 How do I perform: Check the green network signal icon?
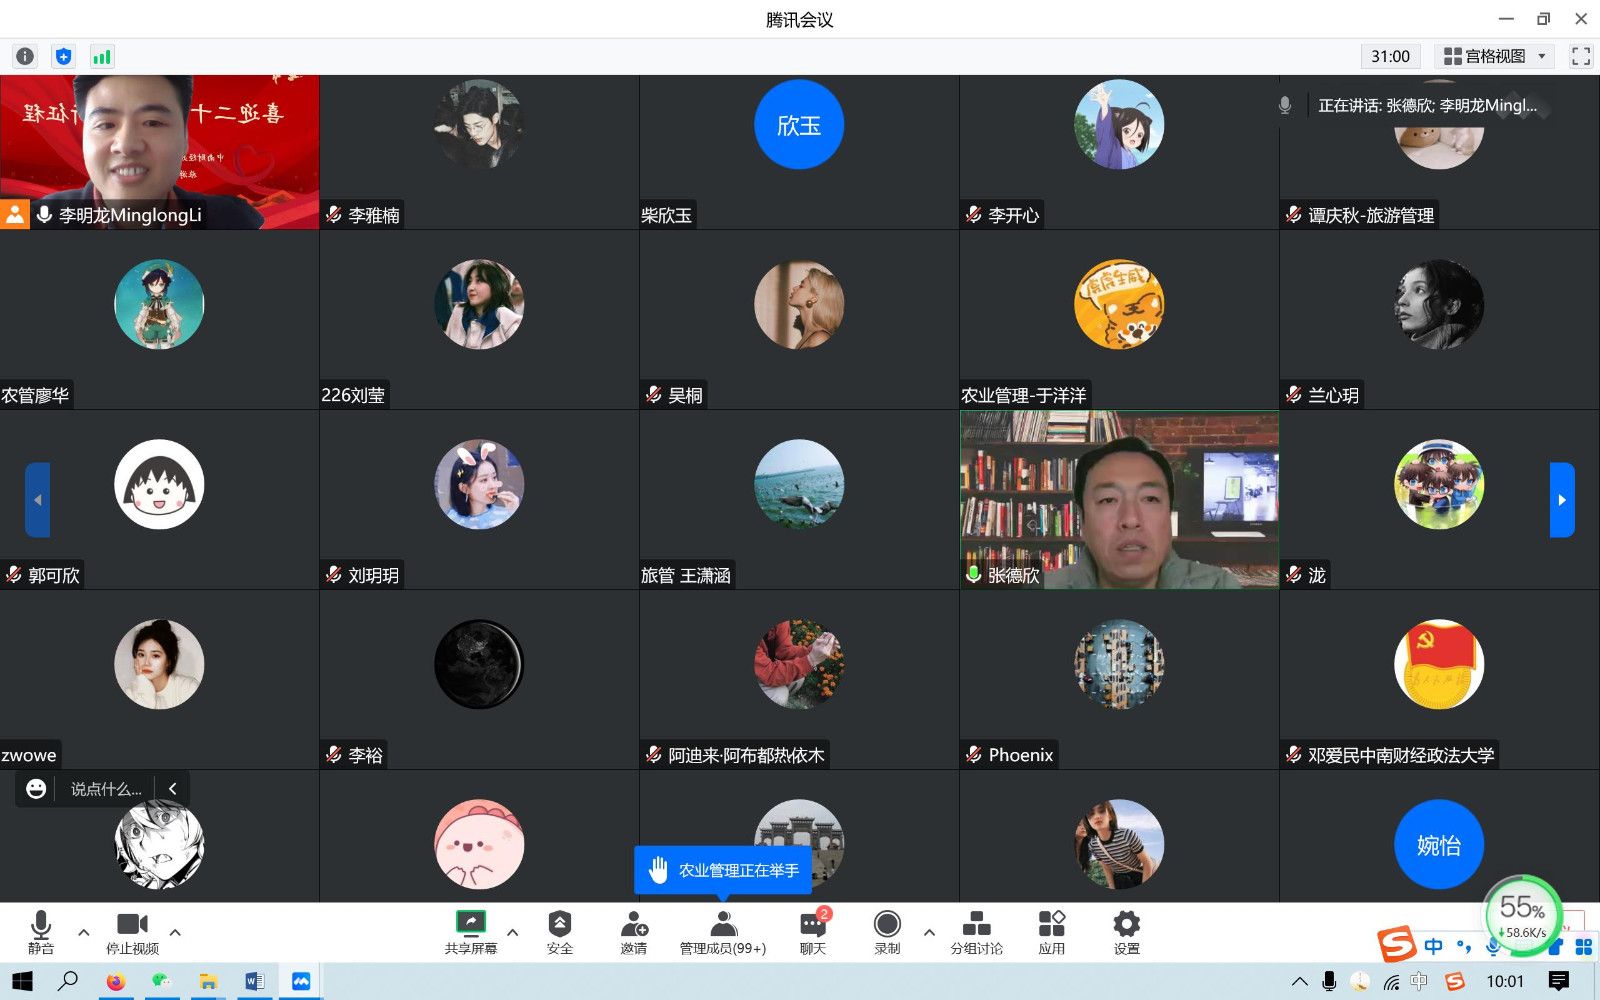coord(101,57)
